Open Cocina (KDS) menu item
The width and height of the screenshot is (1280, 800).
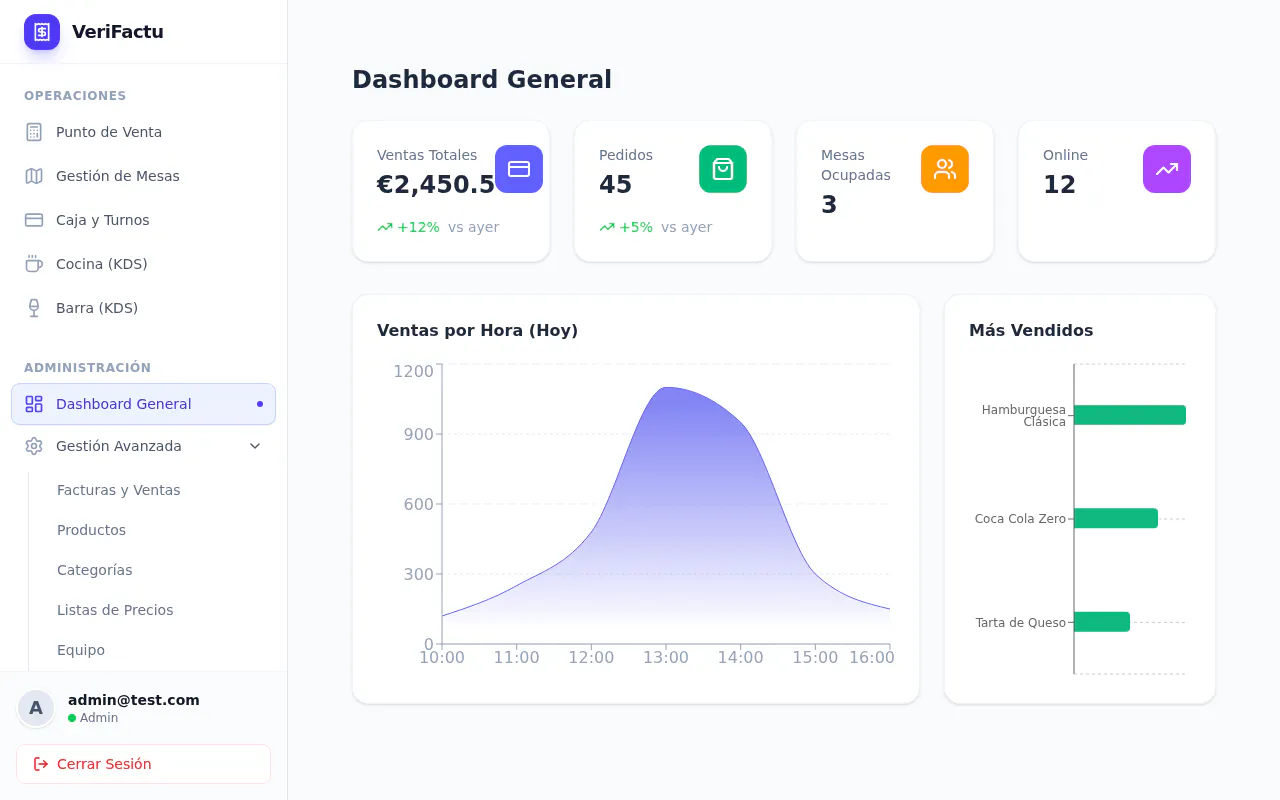point(144,264)
